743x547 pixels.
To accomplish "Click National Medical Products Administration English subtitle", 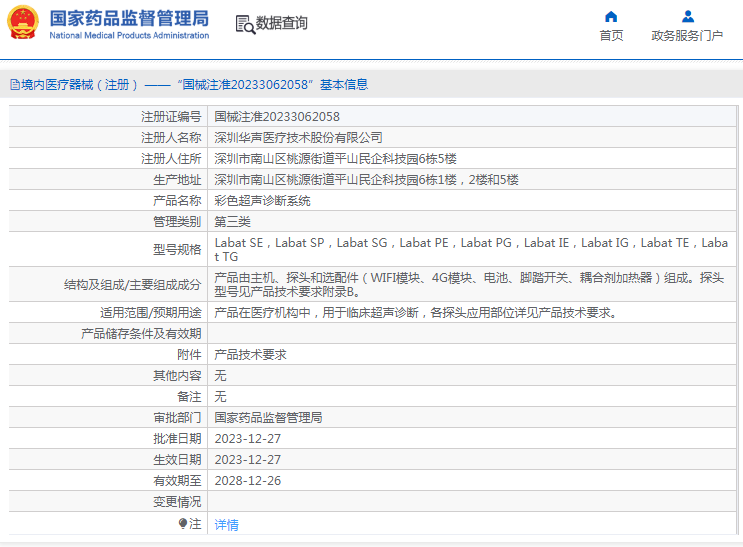I will pyautogui.click(x=129, y=36).
